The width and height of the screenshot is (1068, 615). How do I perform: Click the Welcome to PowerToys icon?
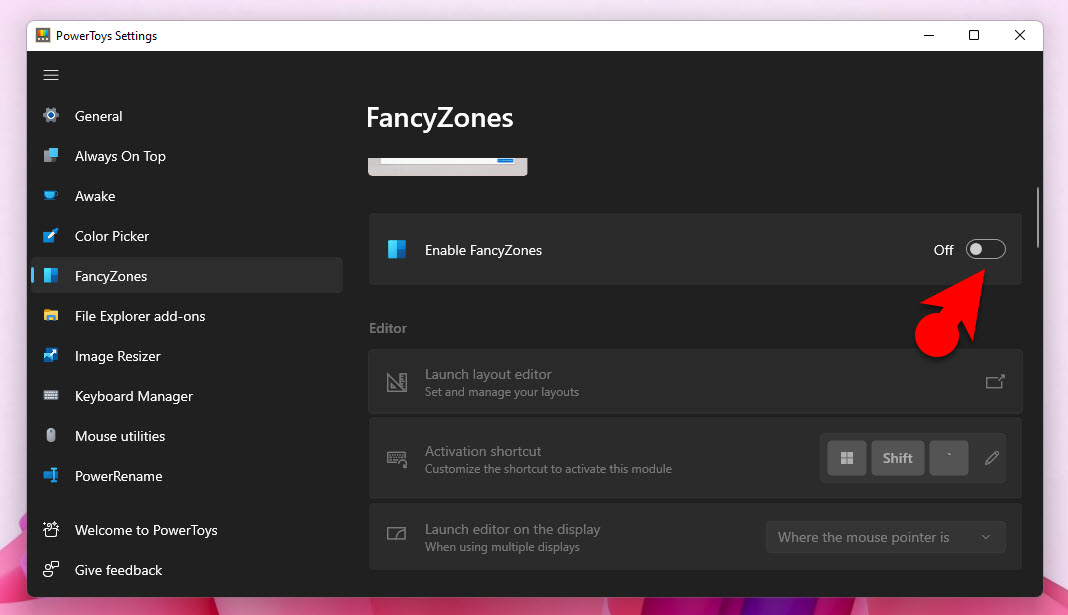[51, 529]
